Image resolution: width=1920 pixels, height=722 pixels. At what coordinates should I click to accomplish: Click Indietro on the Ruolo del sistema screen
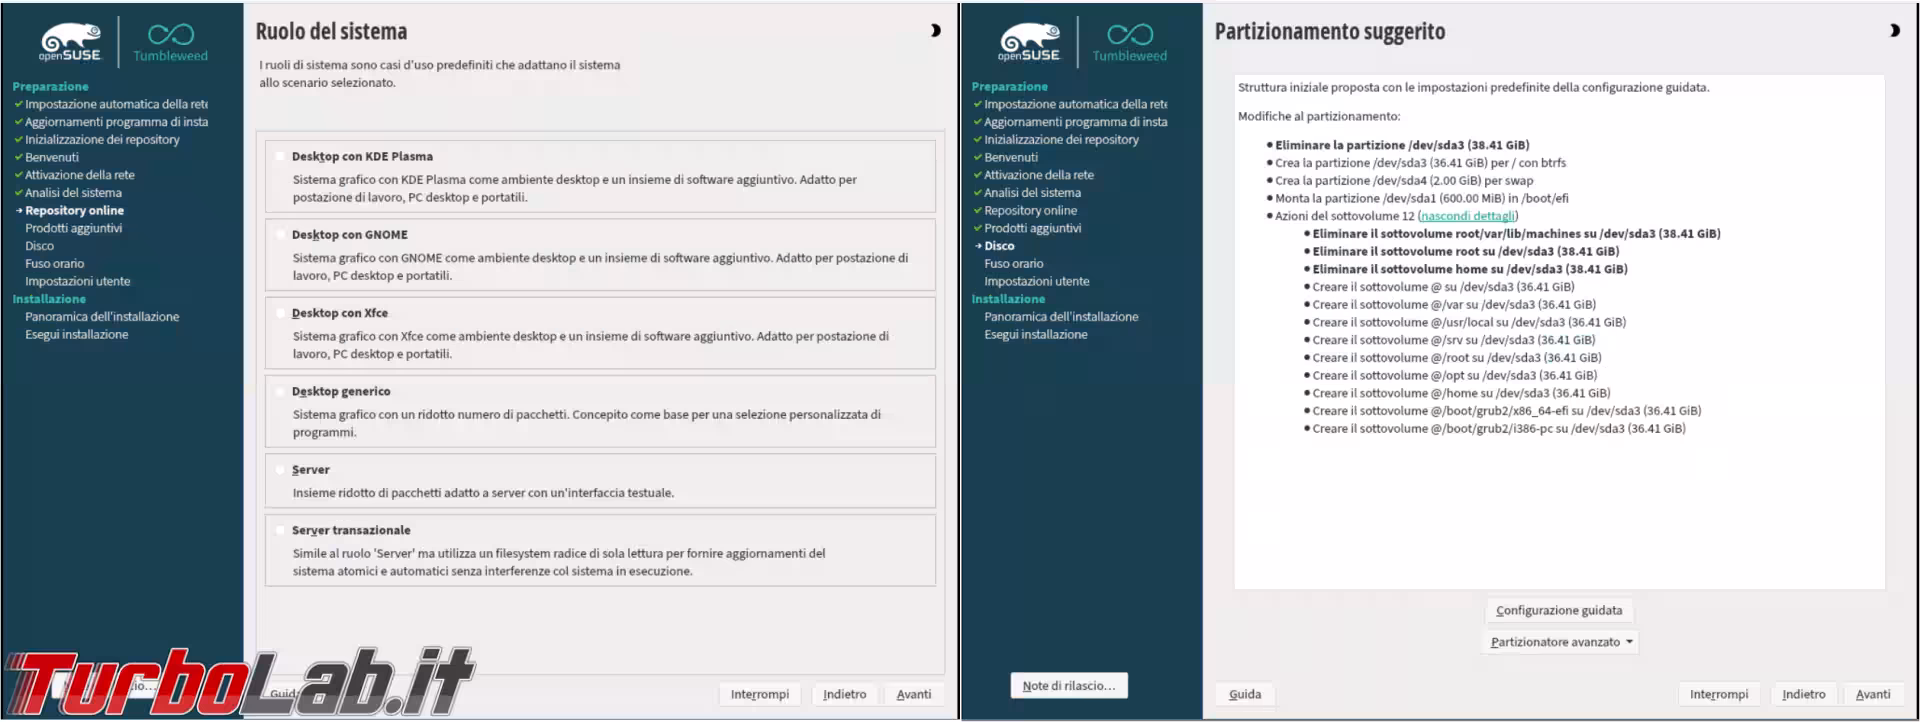click(844, 694)
